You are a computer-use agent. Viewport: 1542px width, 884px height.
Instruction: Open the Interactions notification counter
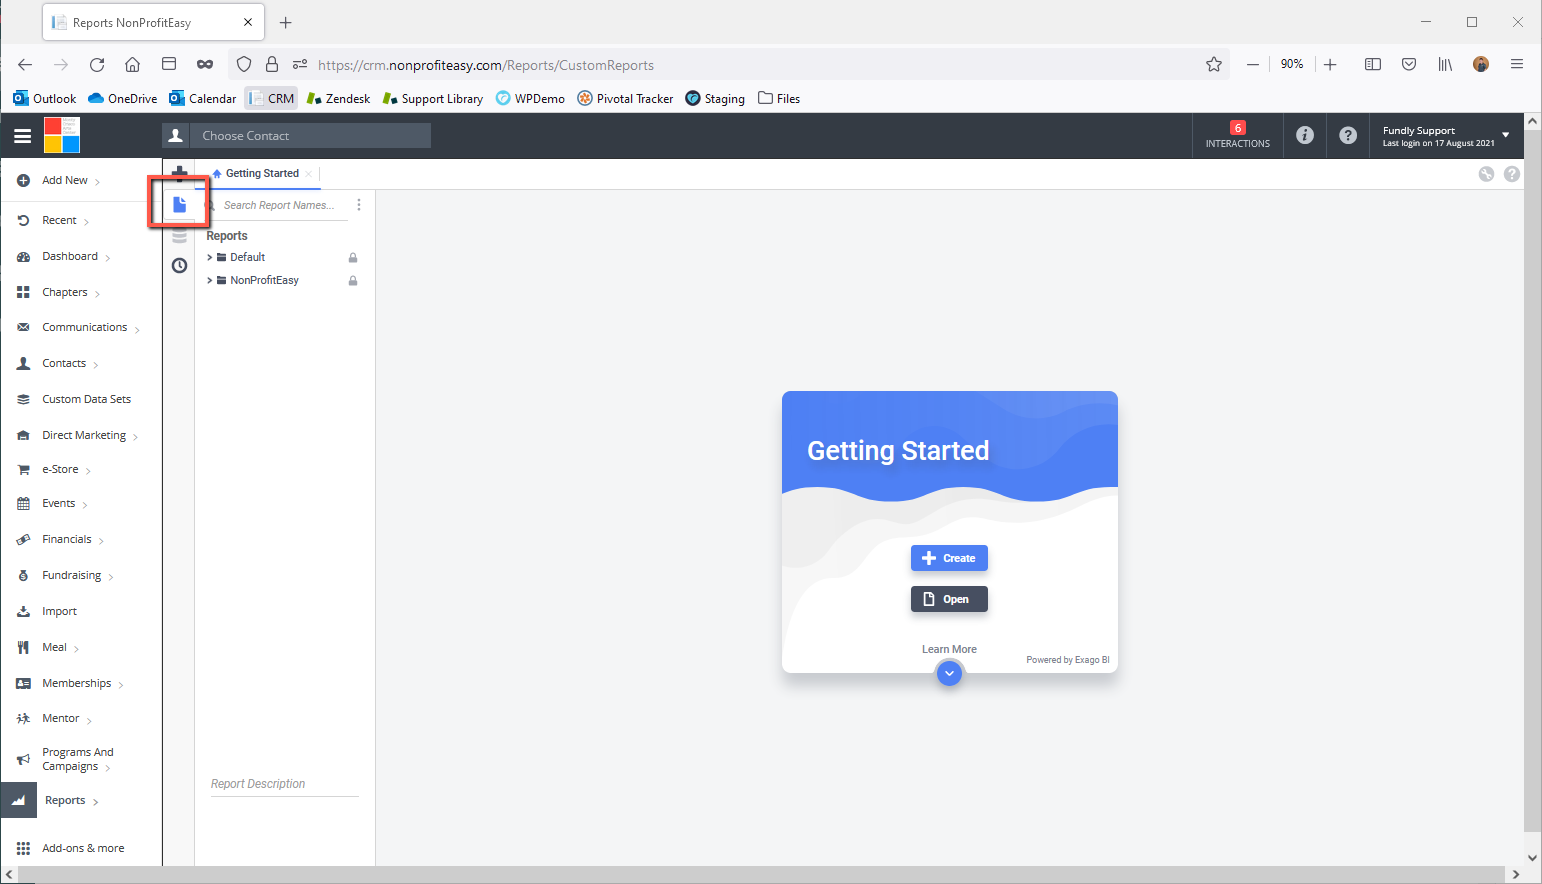[1237, 135]
